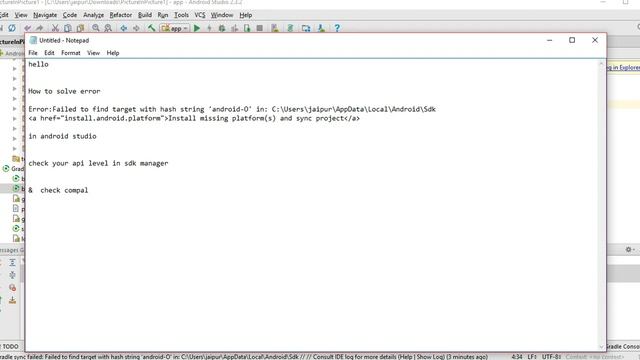This screenshot has height=360, width=640.
Task: Click the Debug app bug icon
Action: (x=222, y=28)
